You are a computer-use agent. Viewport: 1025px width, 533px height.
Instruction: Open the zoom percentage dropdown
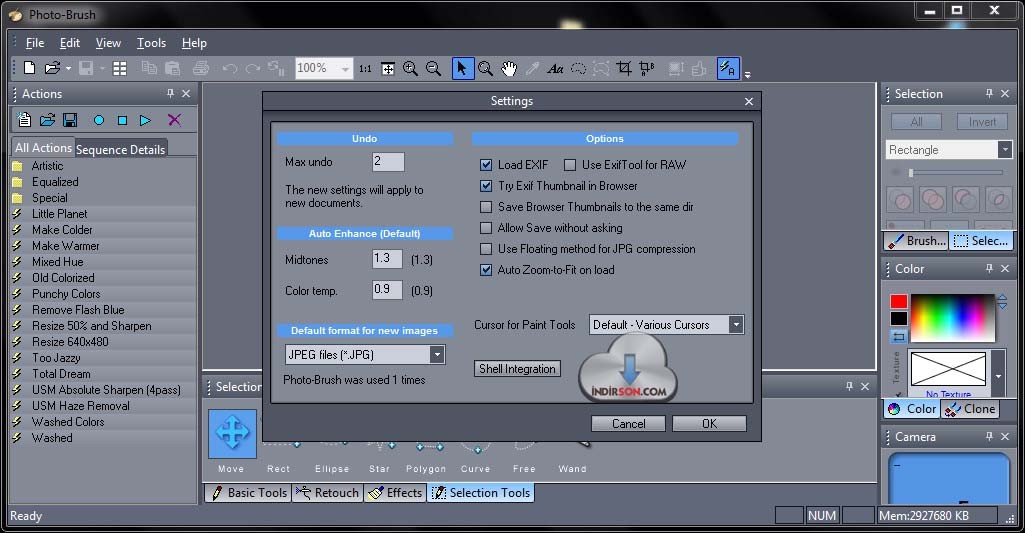pyautogui.click(x=344, y=69)
